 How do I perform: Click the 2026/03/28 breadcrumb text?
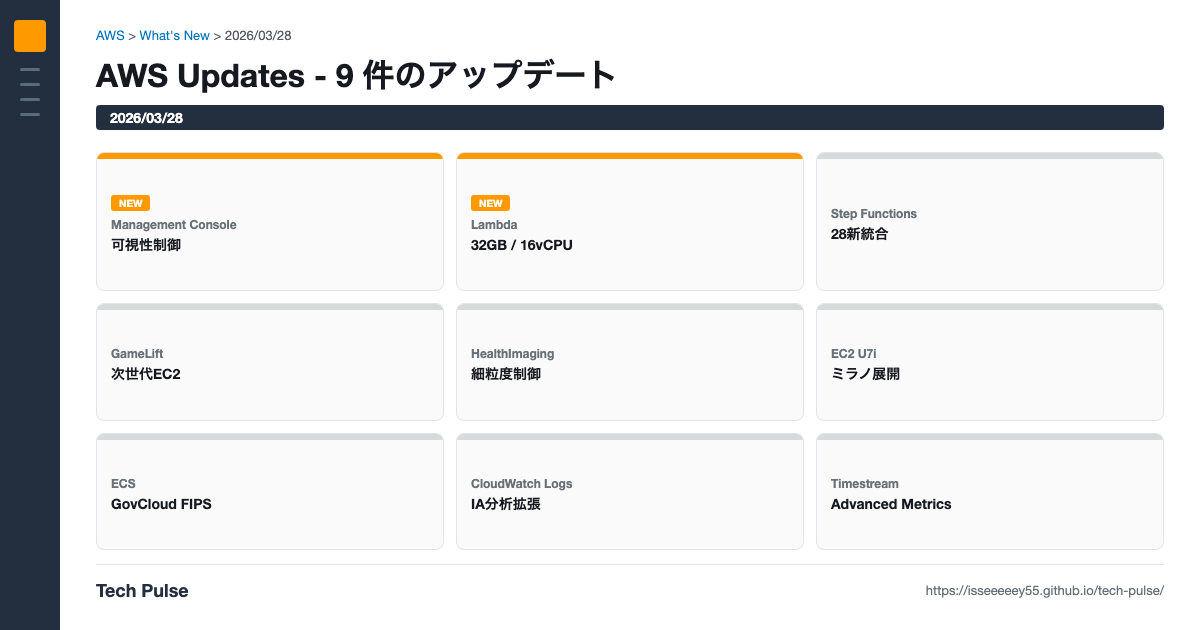click(258, 36)
